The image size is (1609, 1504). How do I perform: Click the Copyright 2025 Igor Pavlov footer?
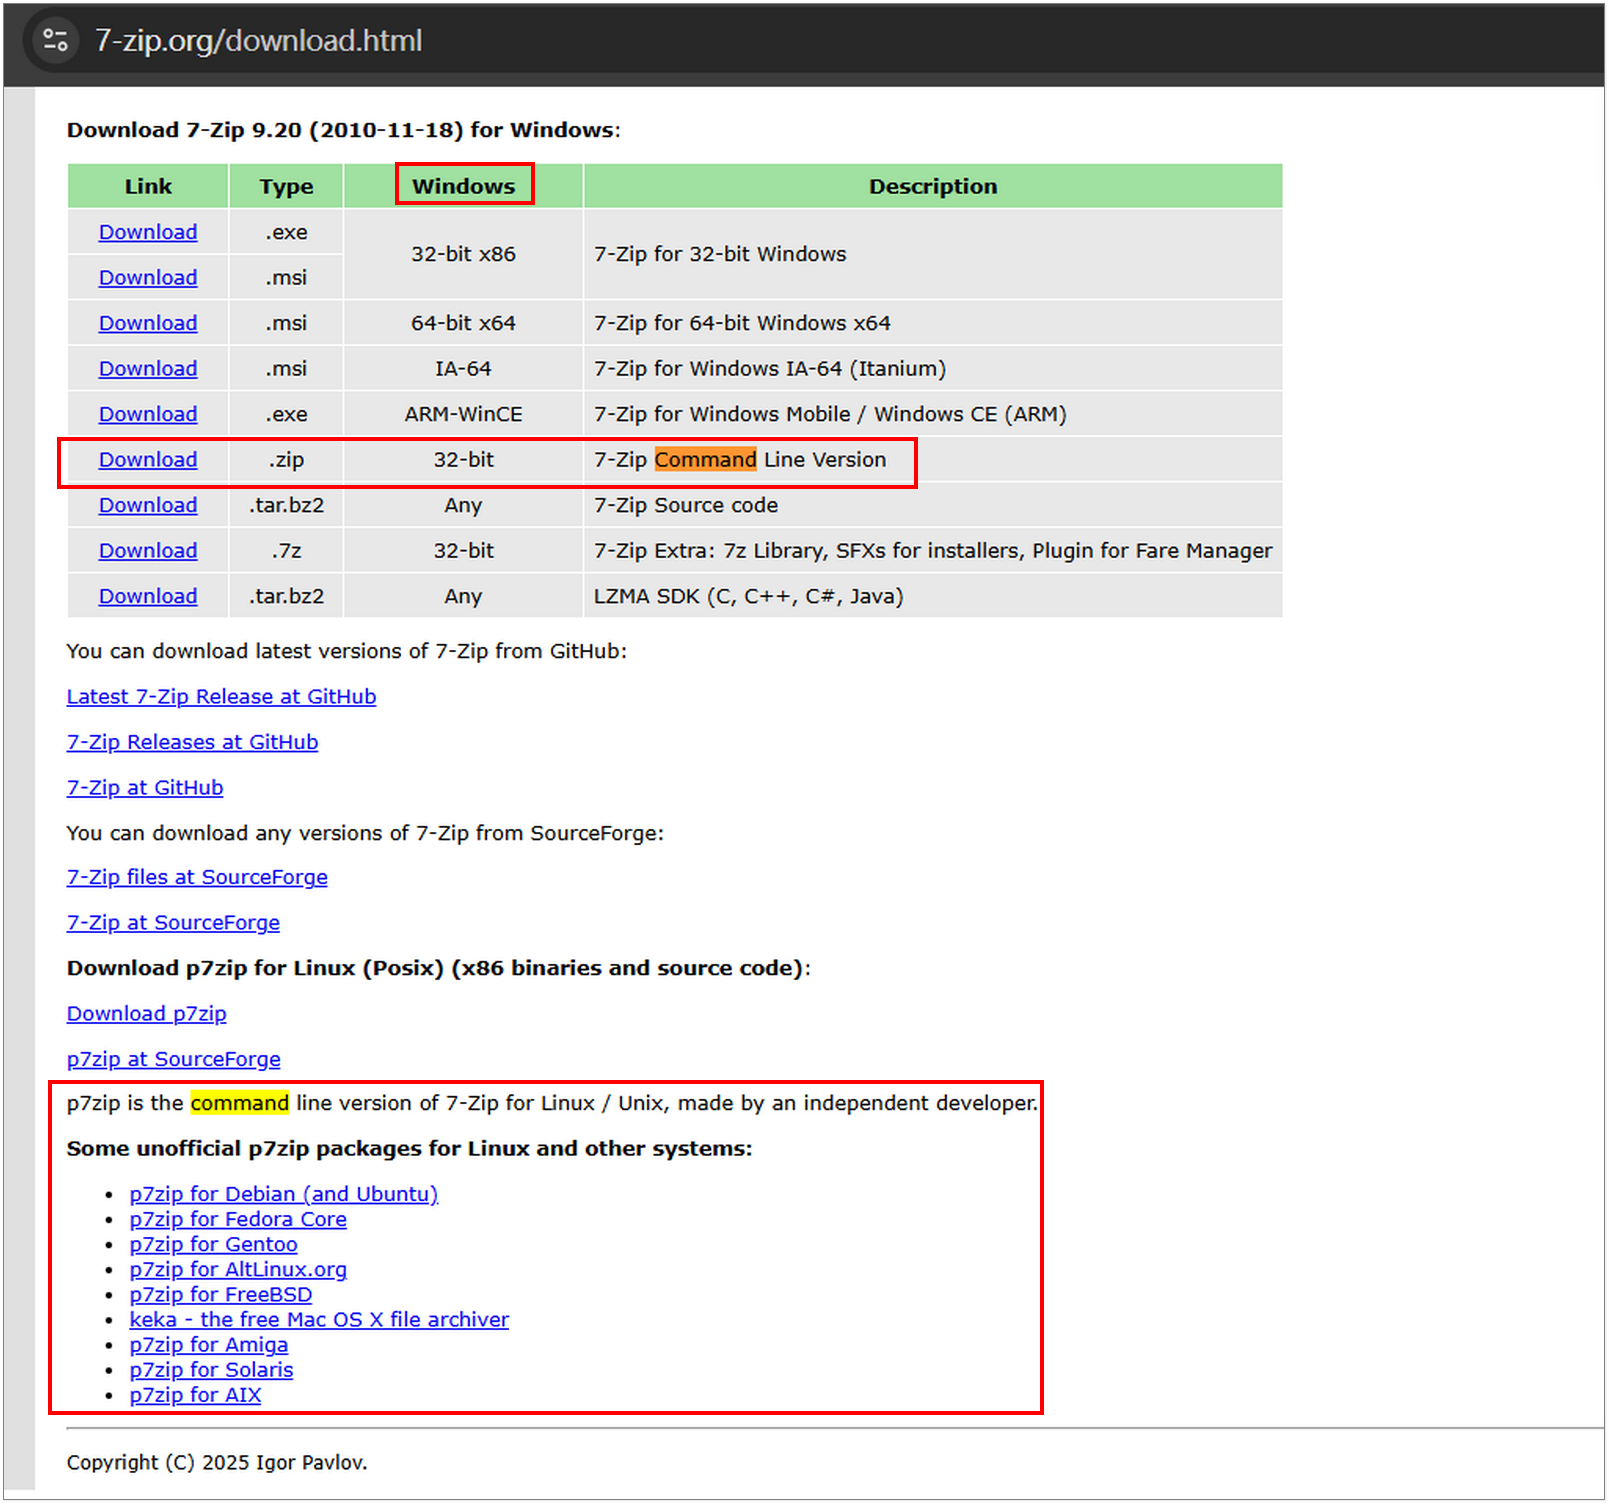click(x=217, y=1462)
